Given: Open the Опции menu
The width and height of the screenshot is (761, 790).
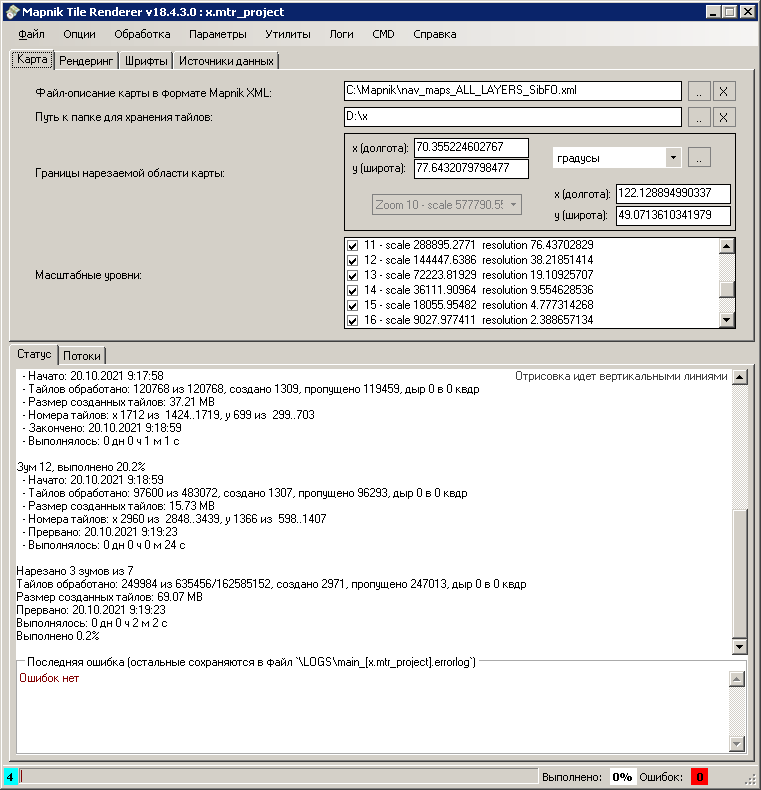Looking at the screenshot, I should click(x=79, y=34).
